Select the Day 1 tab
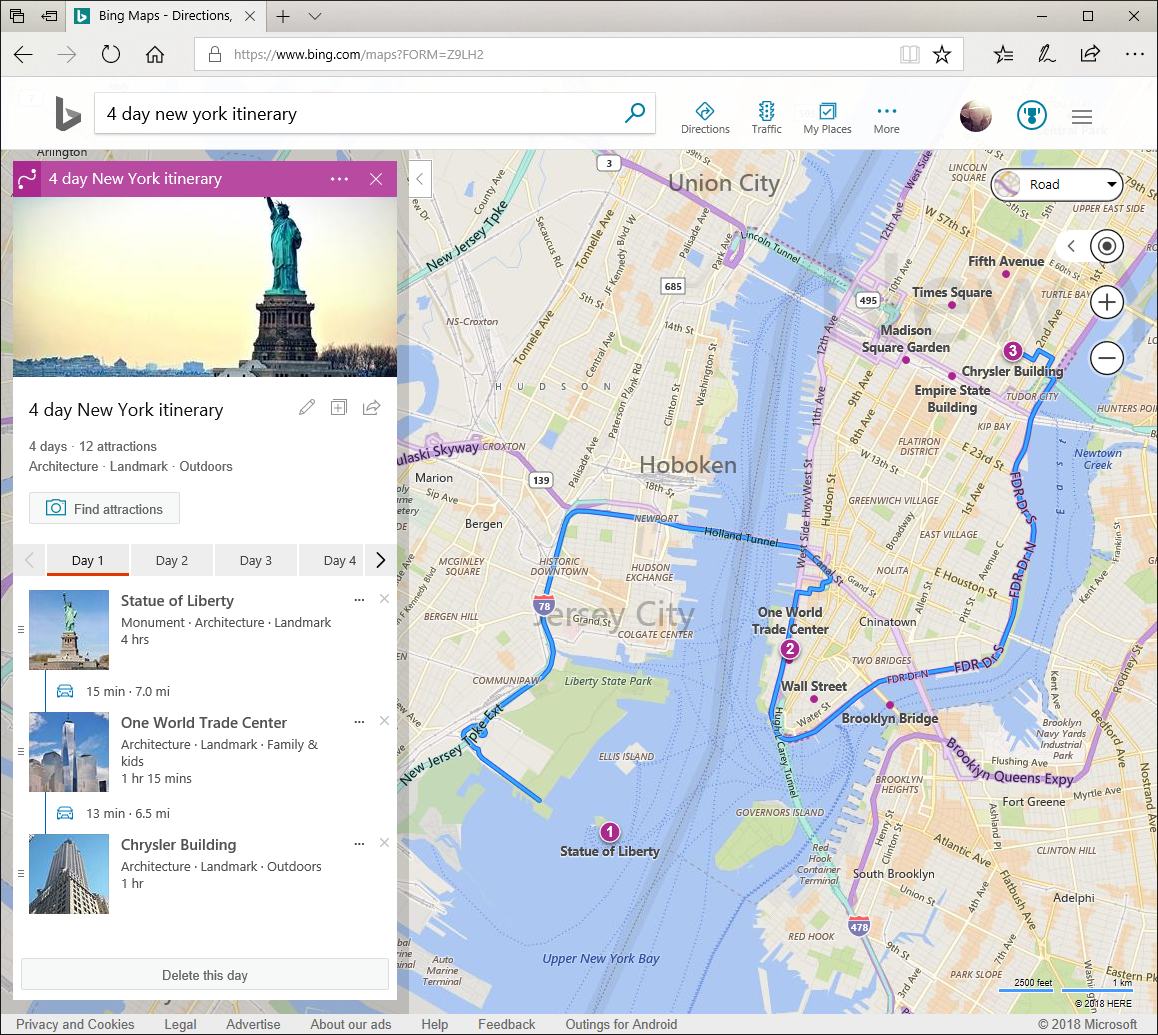The width and height of the screenshot is (1158, 1035). click(x=88, y=560)
